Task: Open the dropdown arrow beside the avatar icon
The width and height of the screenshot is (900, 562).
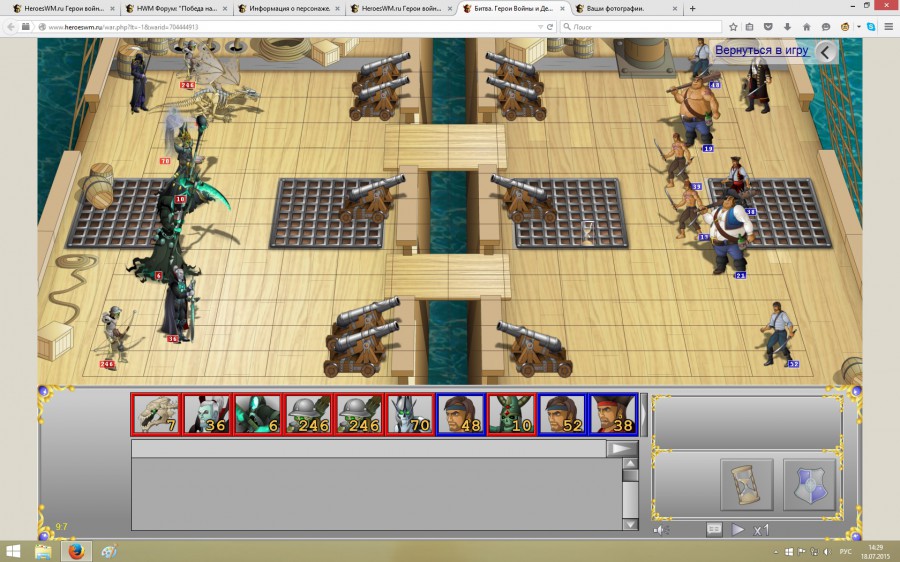Action: coord(859,27)
